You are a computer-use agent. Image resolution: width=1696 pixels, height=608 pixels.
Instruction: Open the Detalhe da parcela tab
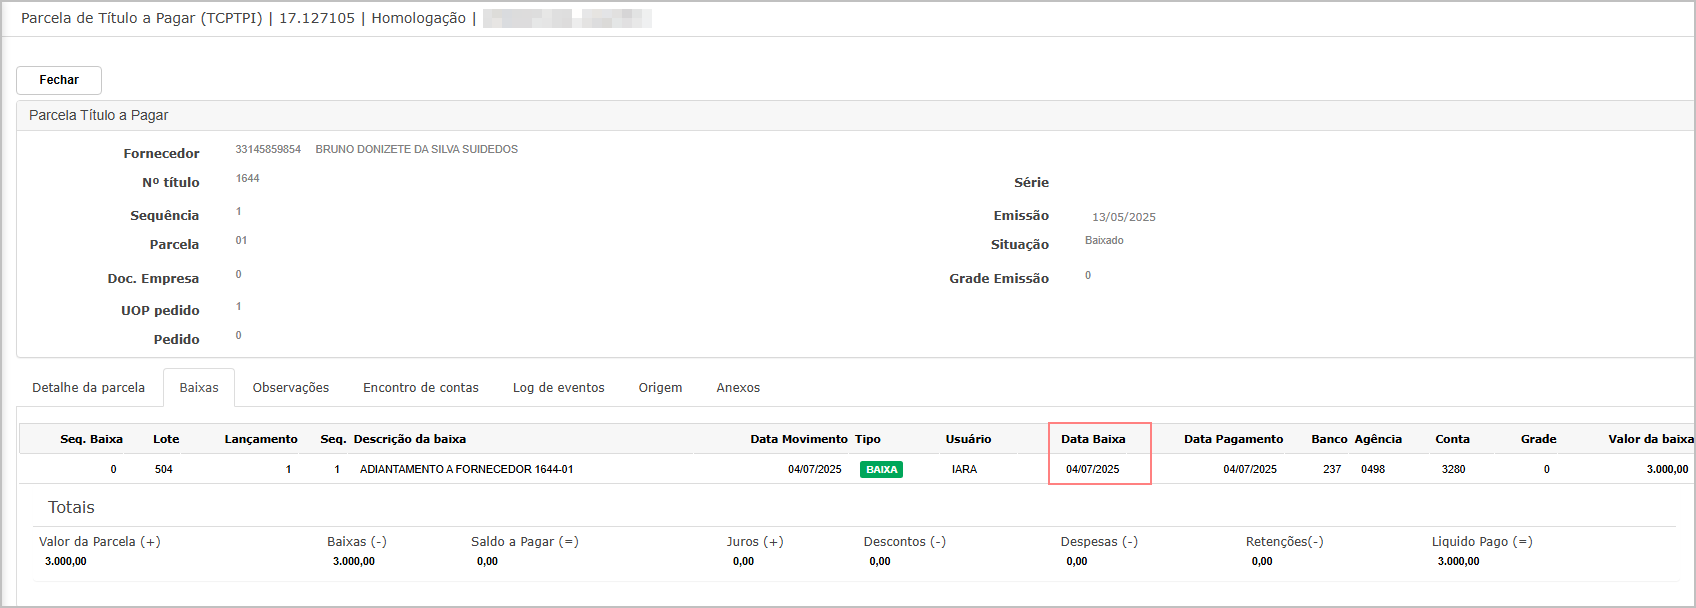click(x=88, y=388)
